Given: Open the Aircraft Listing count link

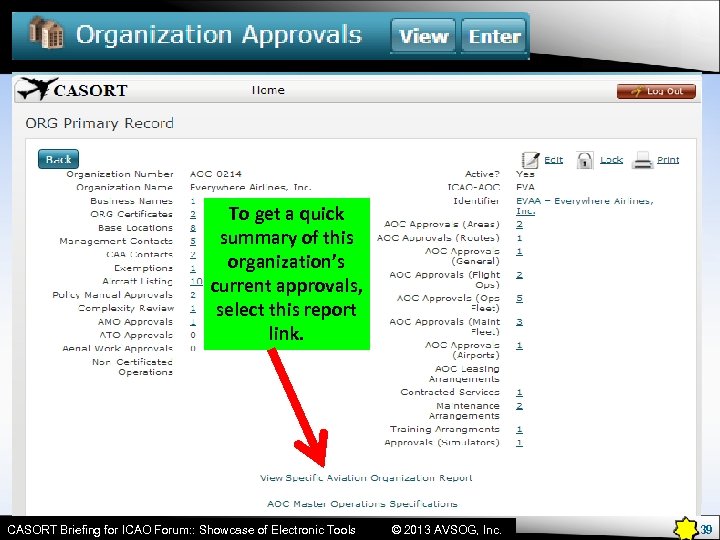Looking at the screenshot, I should click(196, 281).
